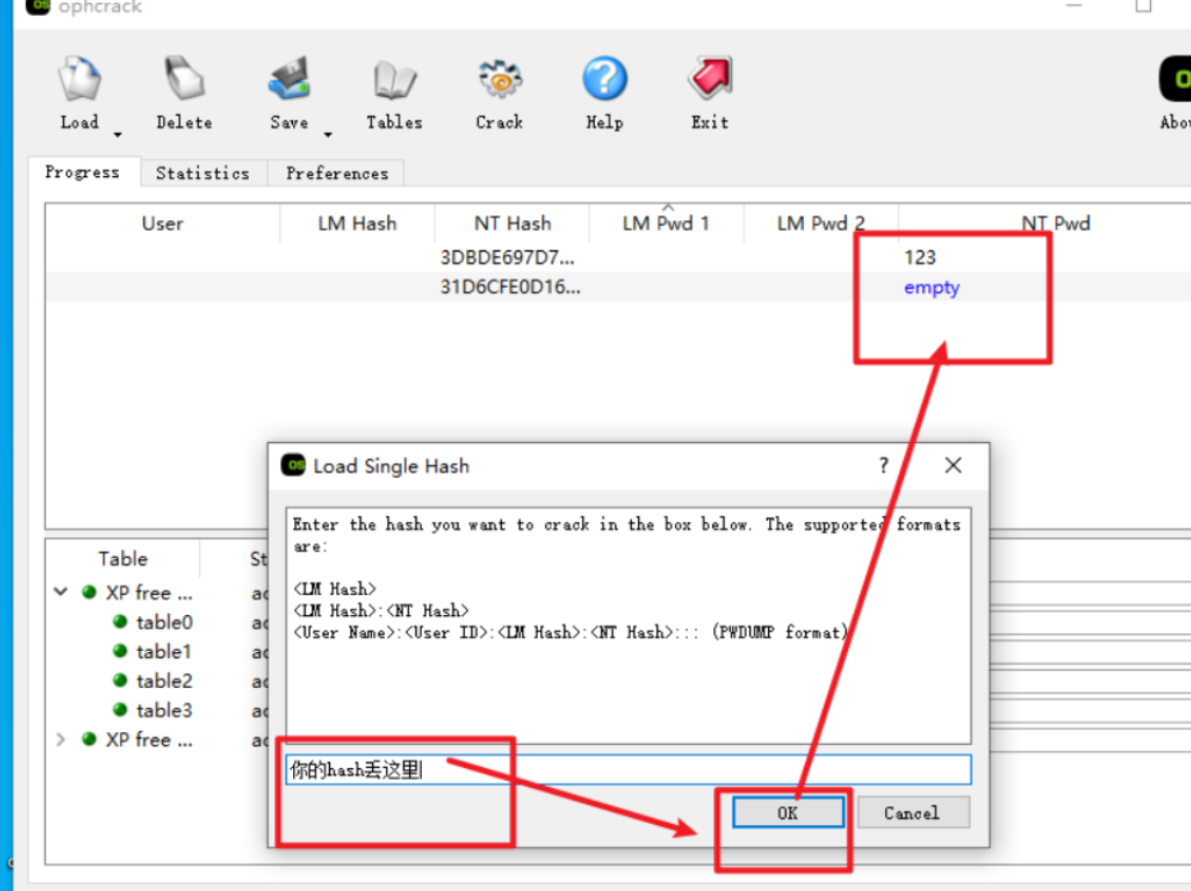1191x891 pixels.
Task: Click the green status dot beside table0
Action: coord(120,621)
